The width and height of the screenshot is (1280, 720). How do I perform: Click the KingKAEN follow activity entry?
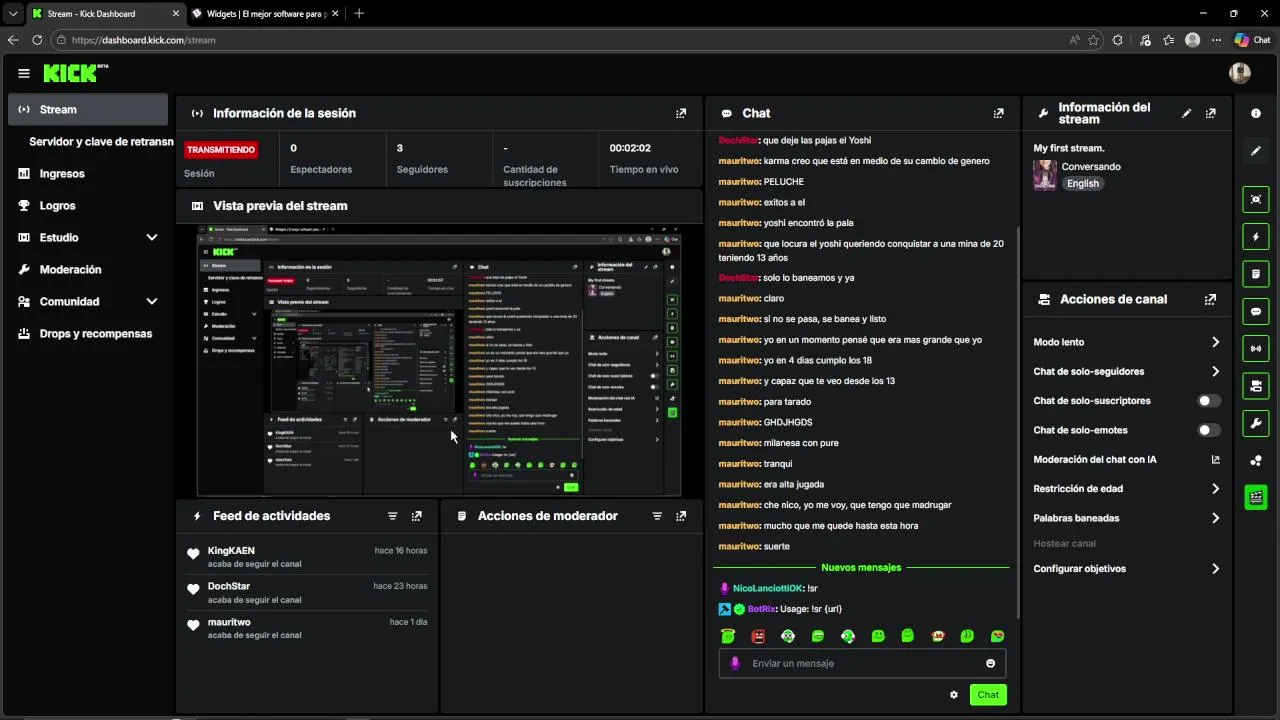(307, 557)
